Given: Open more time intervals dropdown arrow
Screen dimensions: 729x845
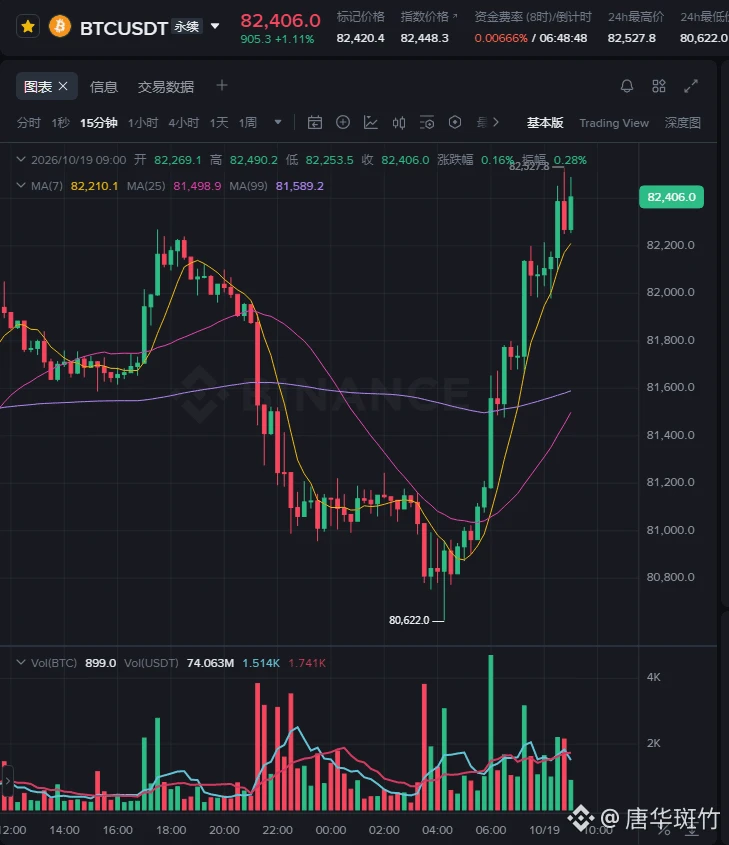Looking at the screenshot, I should coord(278,122).
